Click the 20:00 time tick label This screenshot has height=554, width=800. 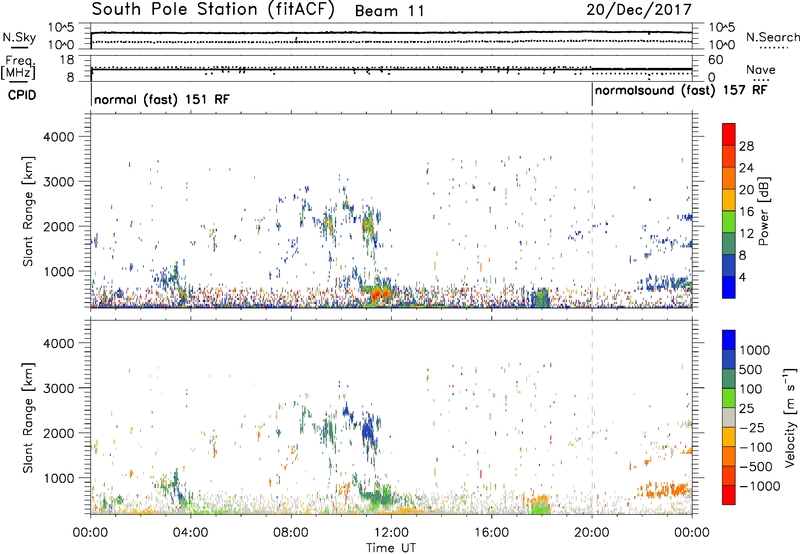coord(592,533)
